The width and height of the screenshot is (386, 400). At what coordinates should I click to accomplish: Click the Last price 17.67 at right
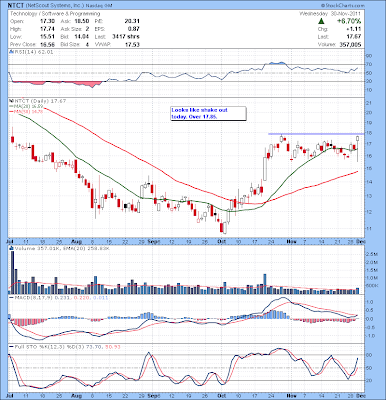click(354, 37)
